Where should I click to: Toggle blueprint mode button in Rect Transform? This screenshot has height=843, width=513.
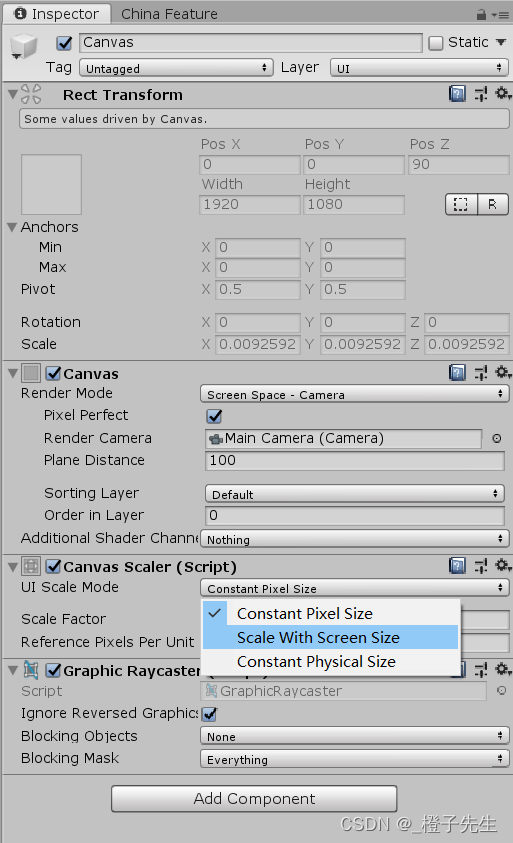(461, 204)
